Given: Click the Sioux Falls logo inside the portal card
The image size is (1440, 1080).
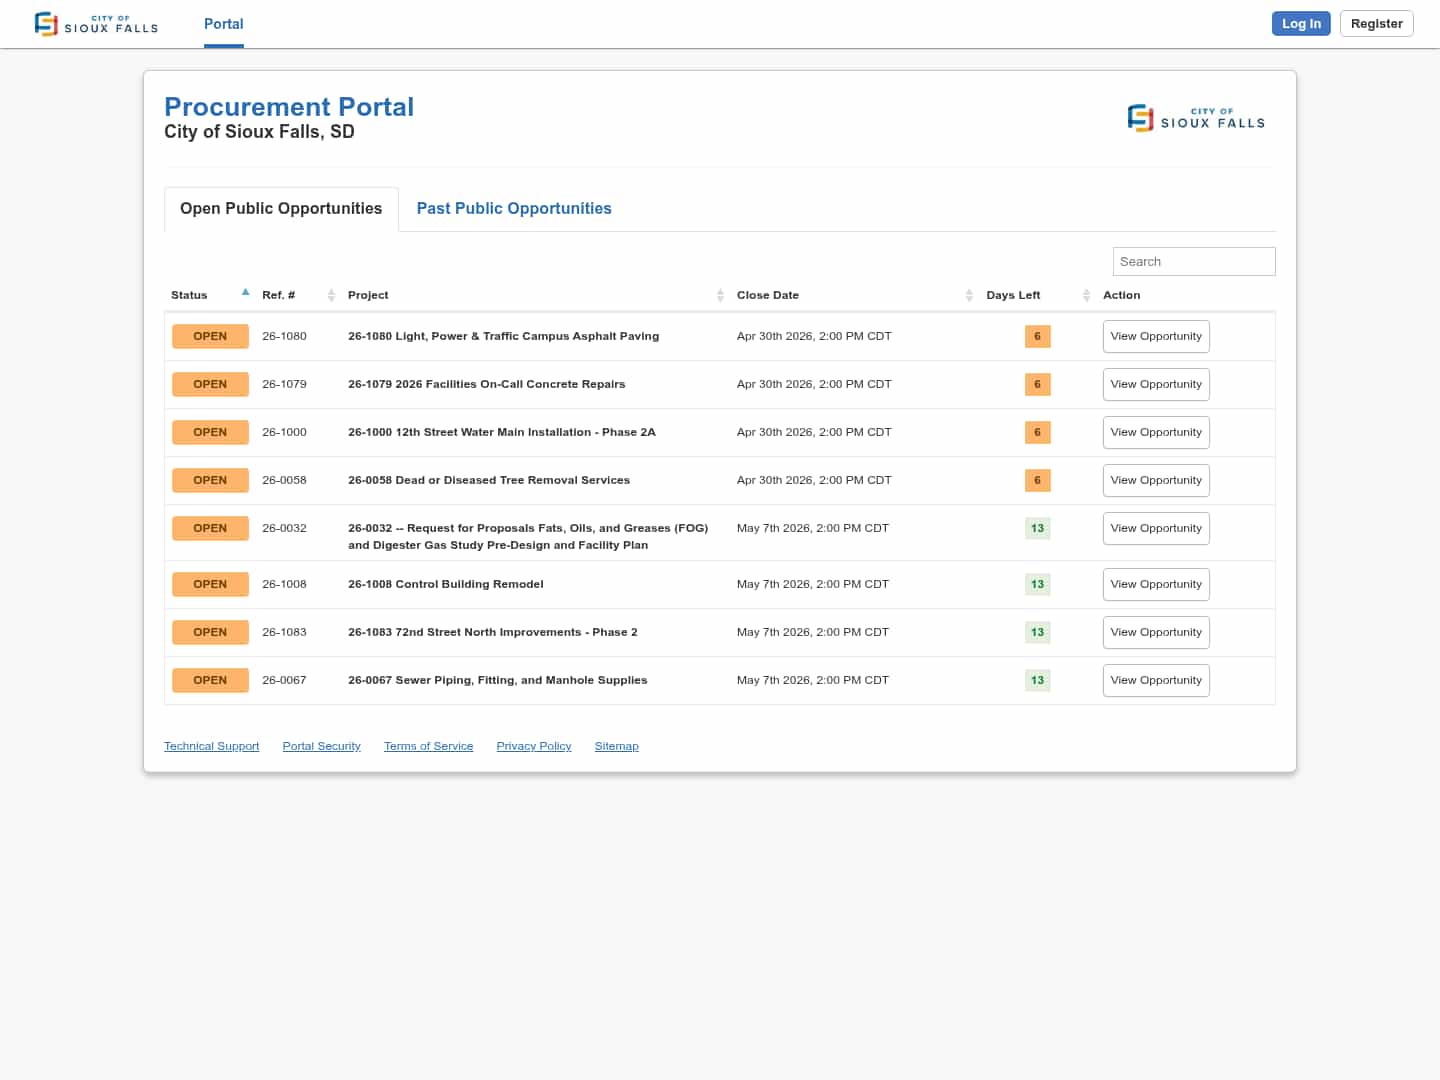Looking at the screenshot, I should tap(1196, 118).
